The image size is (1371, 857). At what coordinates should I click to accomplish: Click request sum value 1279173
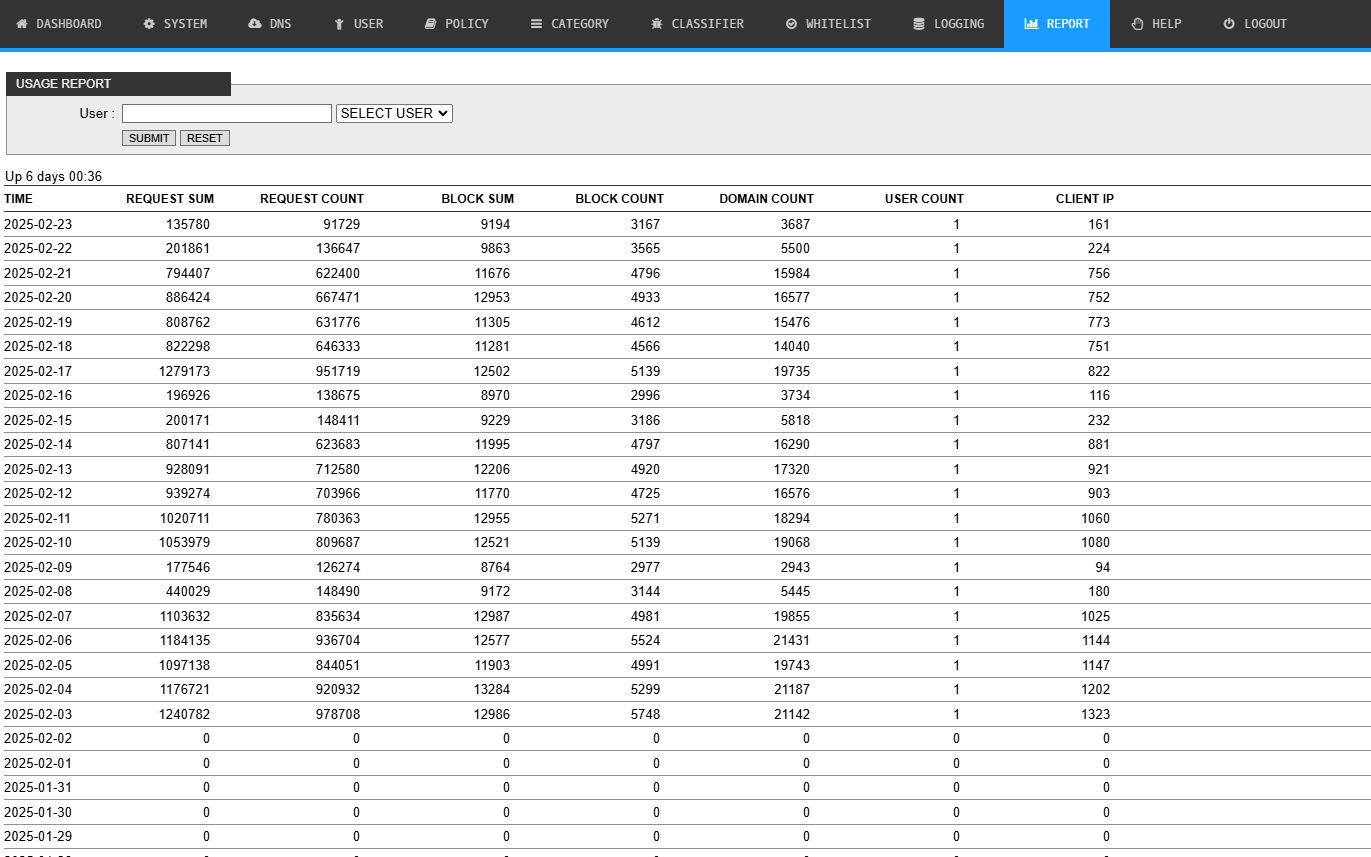[x=185, y=371]
